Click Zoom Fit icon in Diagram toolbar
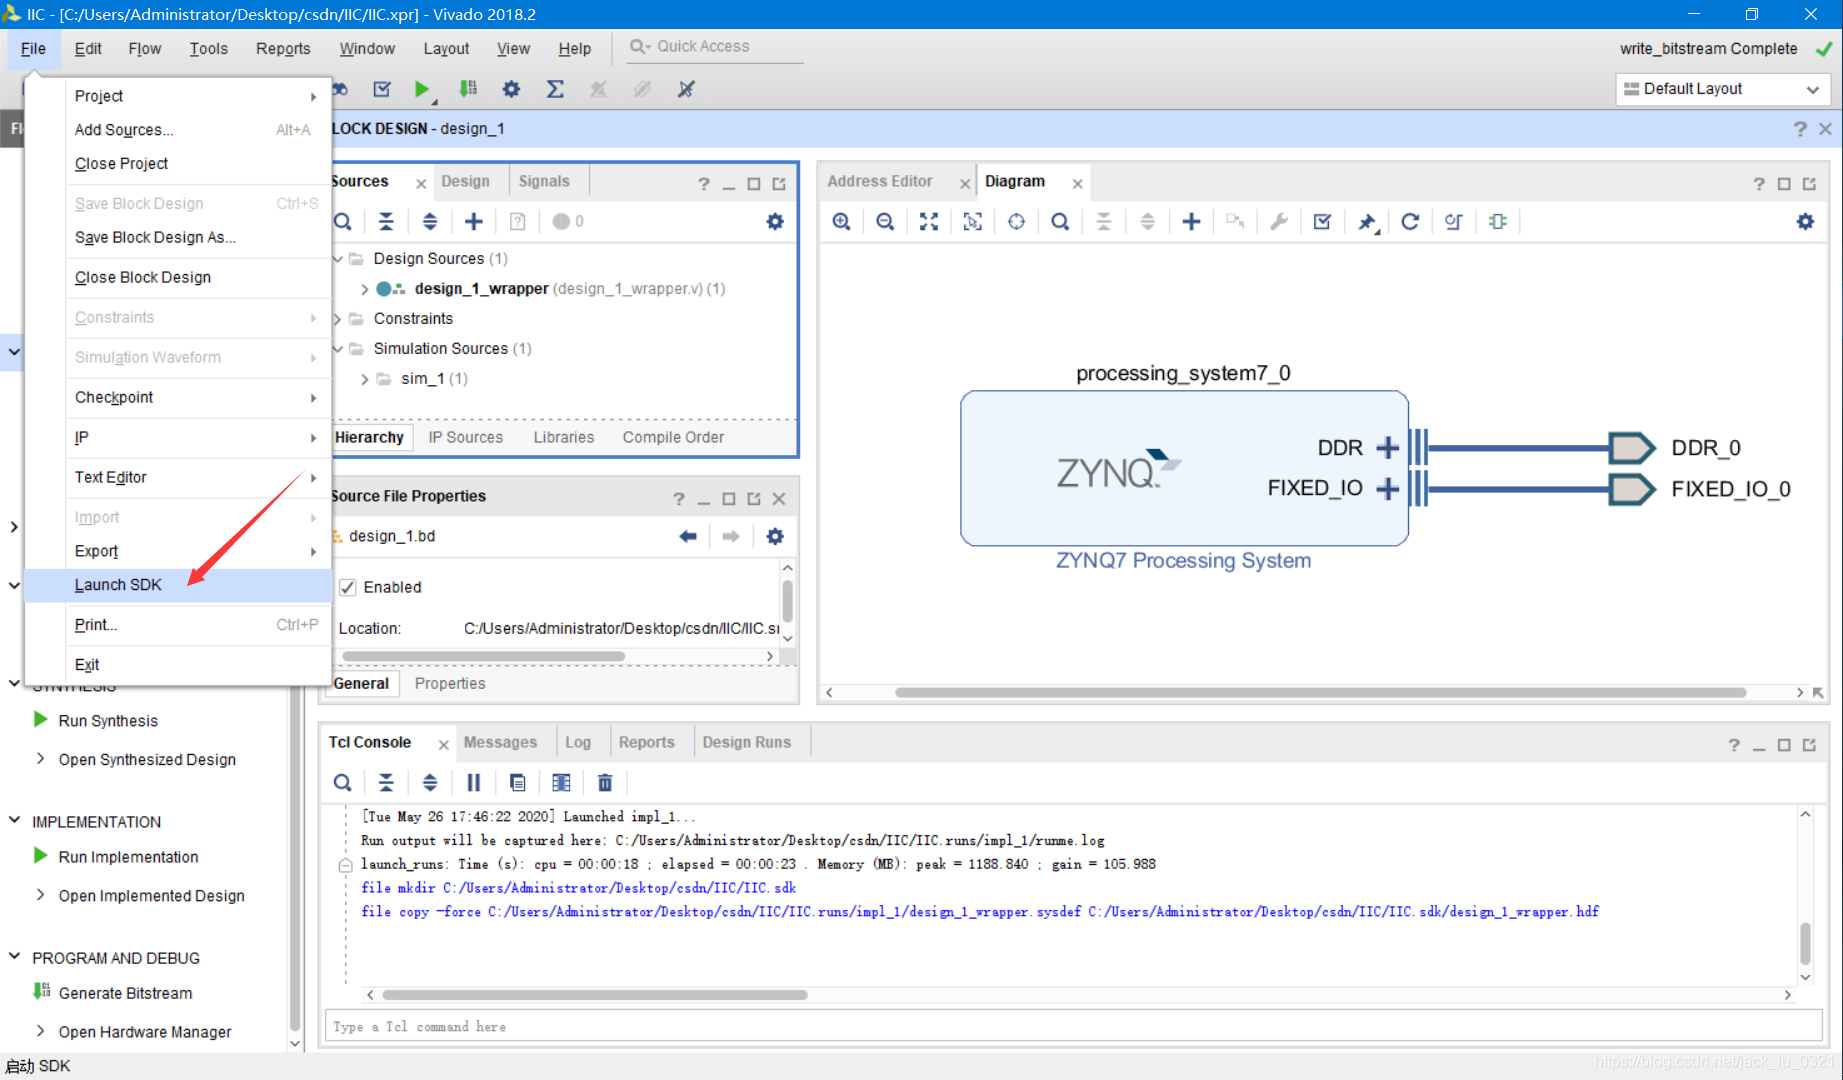The width and height of the screenshot is (1843, 1080). [929, 222]
